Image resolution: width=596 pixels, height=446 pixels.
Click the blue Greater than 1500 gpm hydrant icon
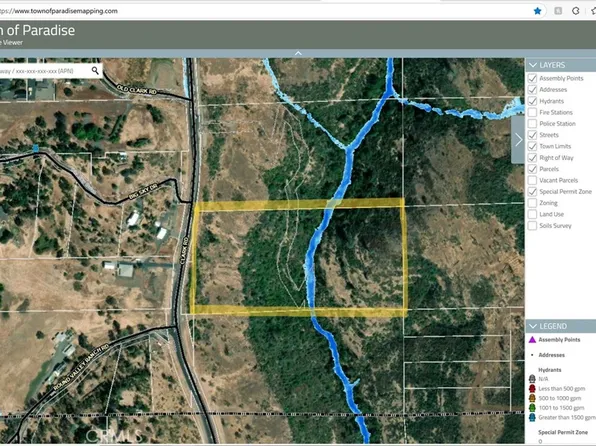click(x=532, y=417)
